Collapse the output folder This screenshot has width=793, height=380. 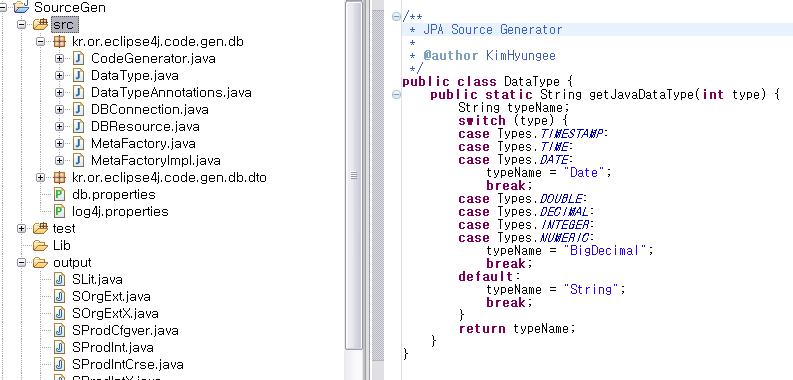pyautogui.click(x=22, y=263)
